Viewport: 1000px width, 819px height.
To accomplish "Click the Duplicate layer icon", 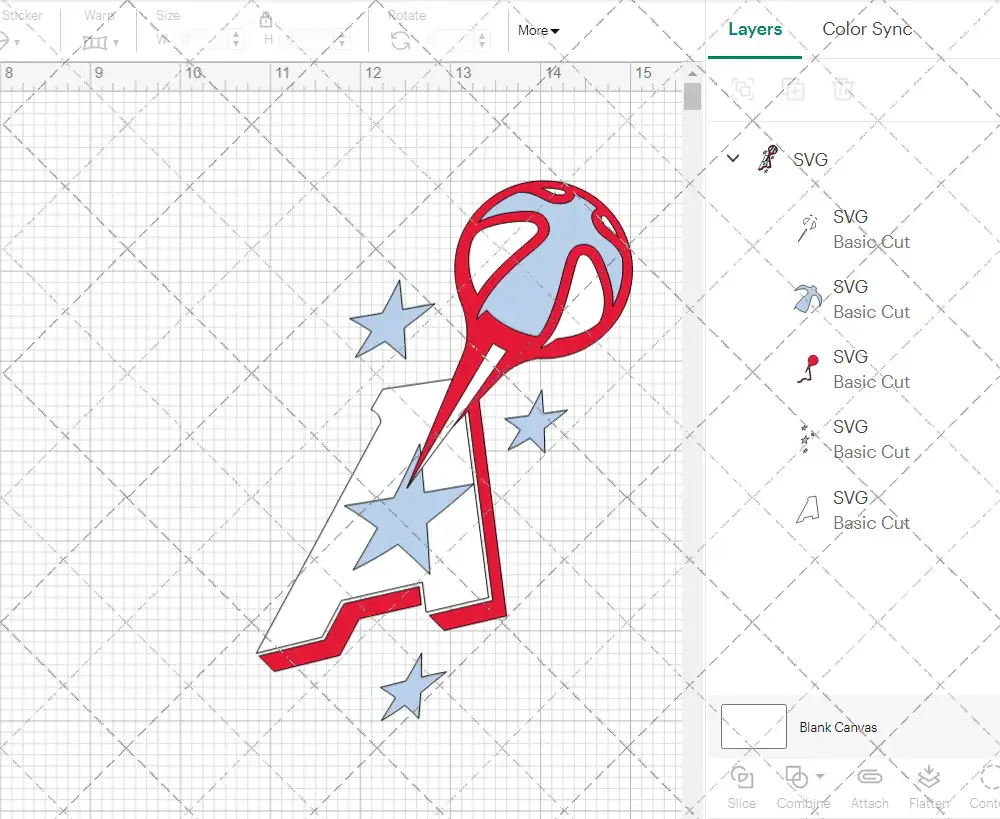I will tap(793, 89).
